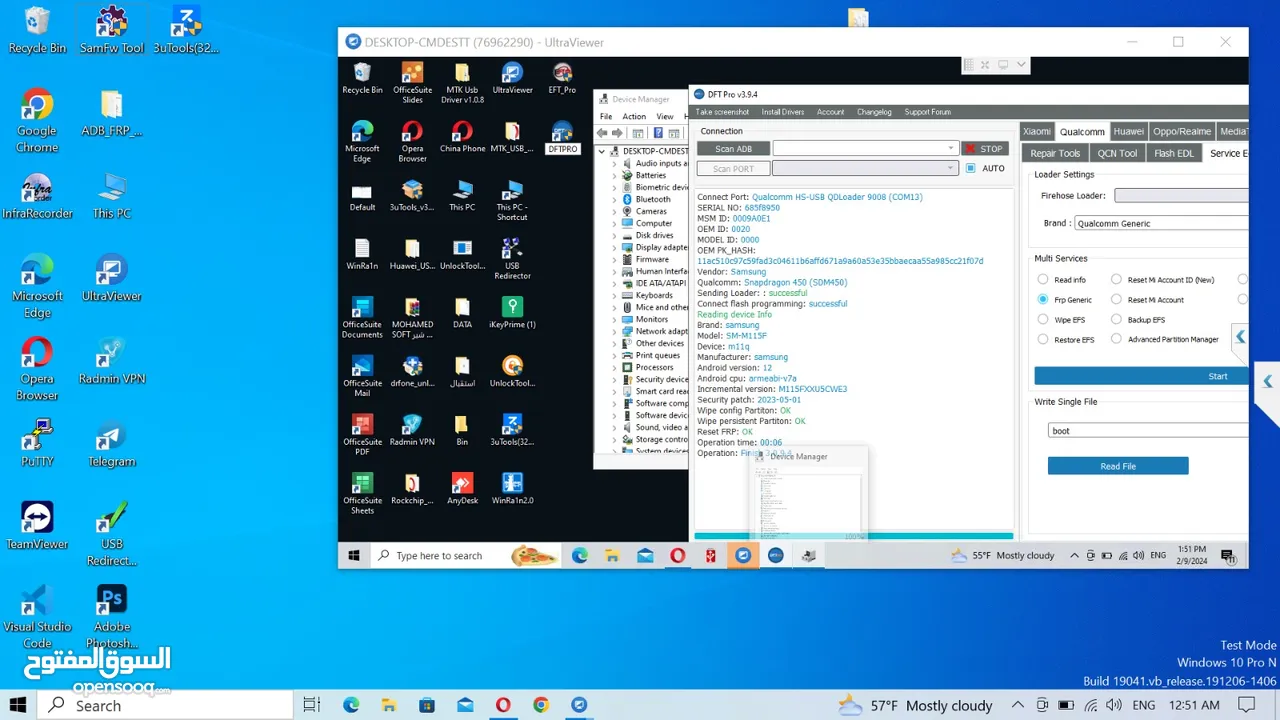Open the boot partition dropdown

click(x=1148, y=430)
